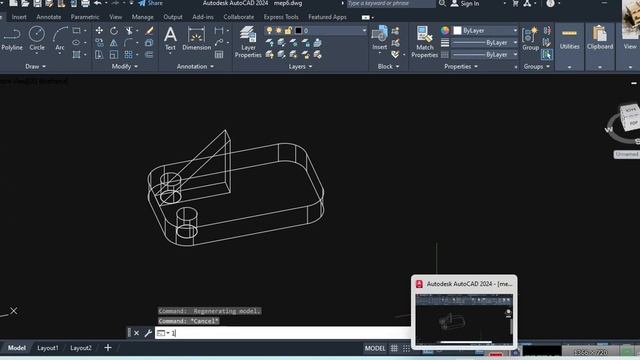The width and height of the screenshot is (640, 360).
Task: Expand the Annotation panel dropdown
Action: click(x=195, y=67)
